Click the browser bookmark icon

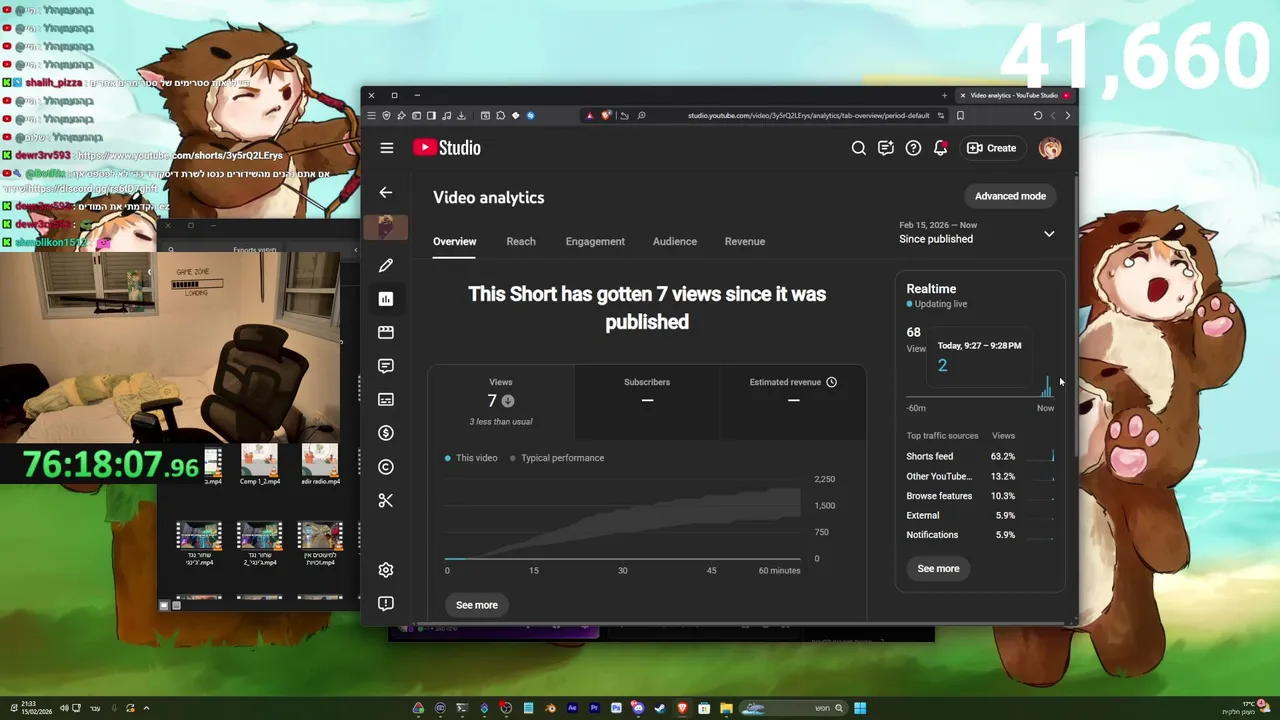[x=960, y=115]
